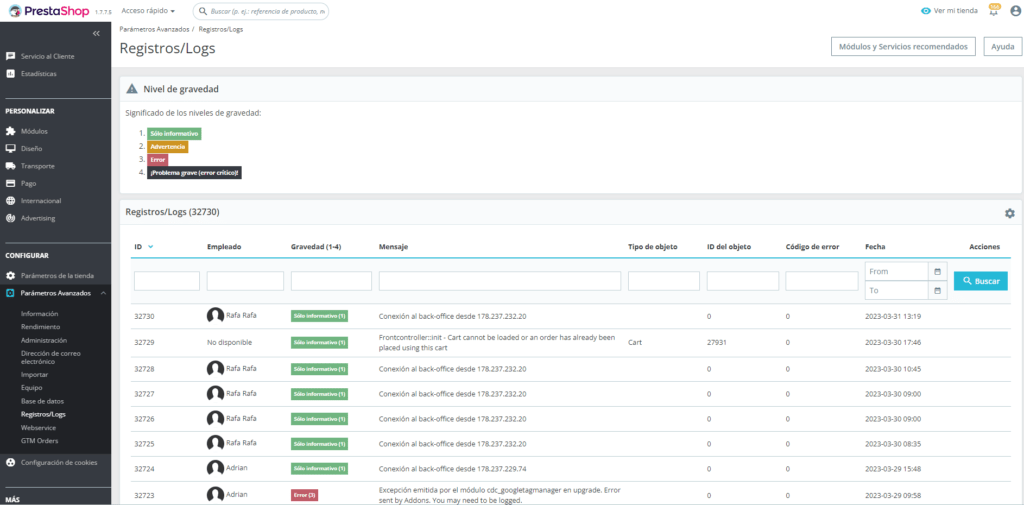The image size is (1024, 505).
Task: Click the Pago credit card icon
Action: 10,184
